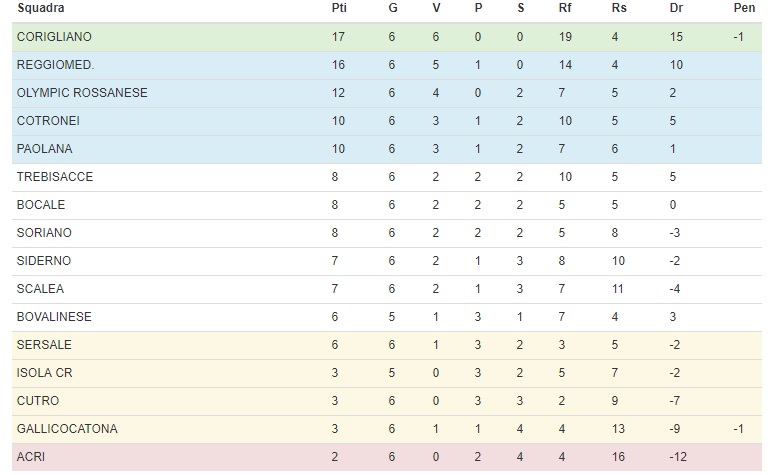This screenshot has height=475, width=782.
Task: Select the PAOLANA row
Action: click(x=387, y=149)
